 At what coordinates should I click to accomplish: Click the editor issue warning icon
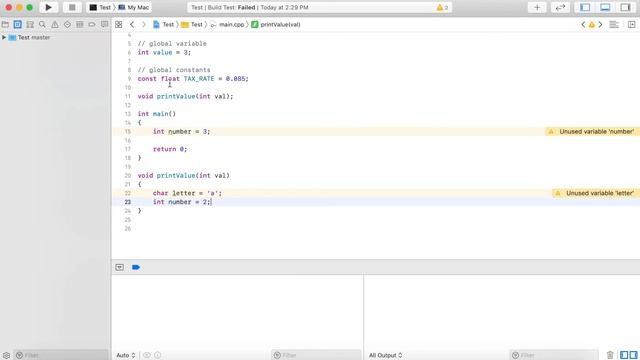[x=591, y=24]
